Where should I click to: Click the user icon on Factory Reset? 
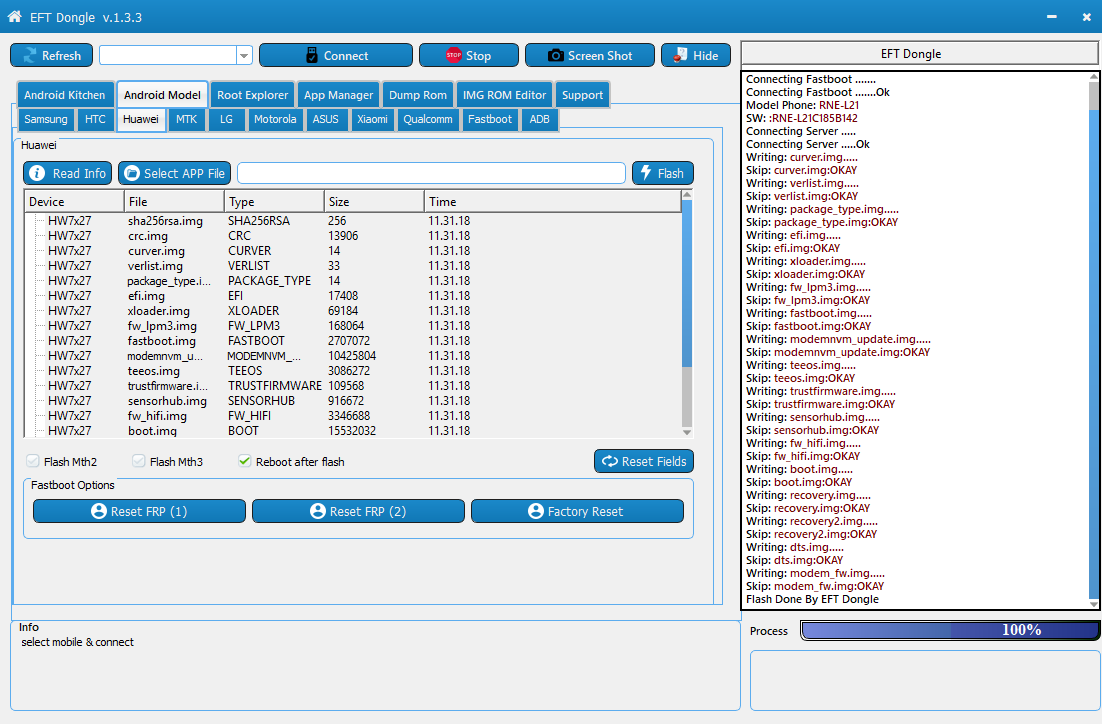[x=536, y=511]
